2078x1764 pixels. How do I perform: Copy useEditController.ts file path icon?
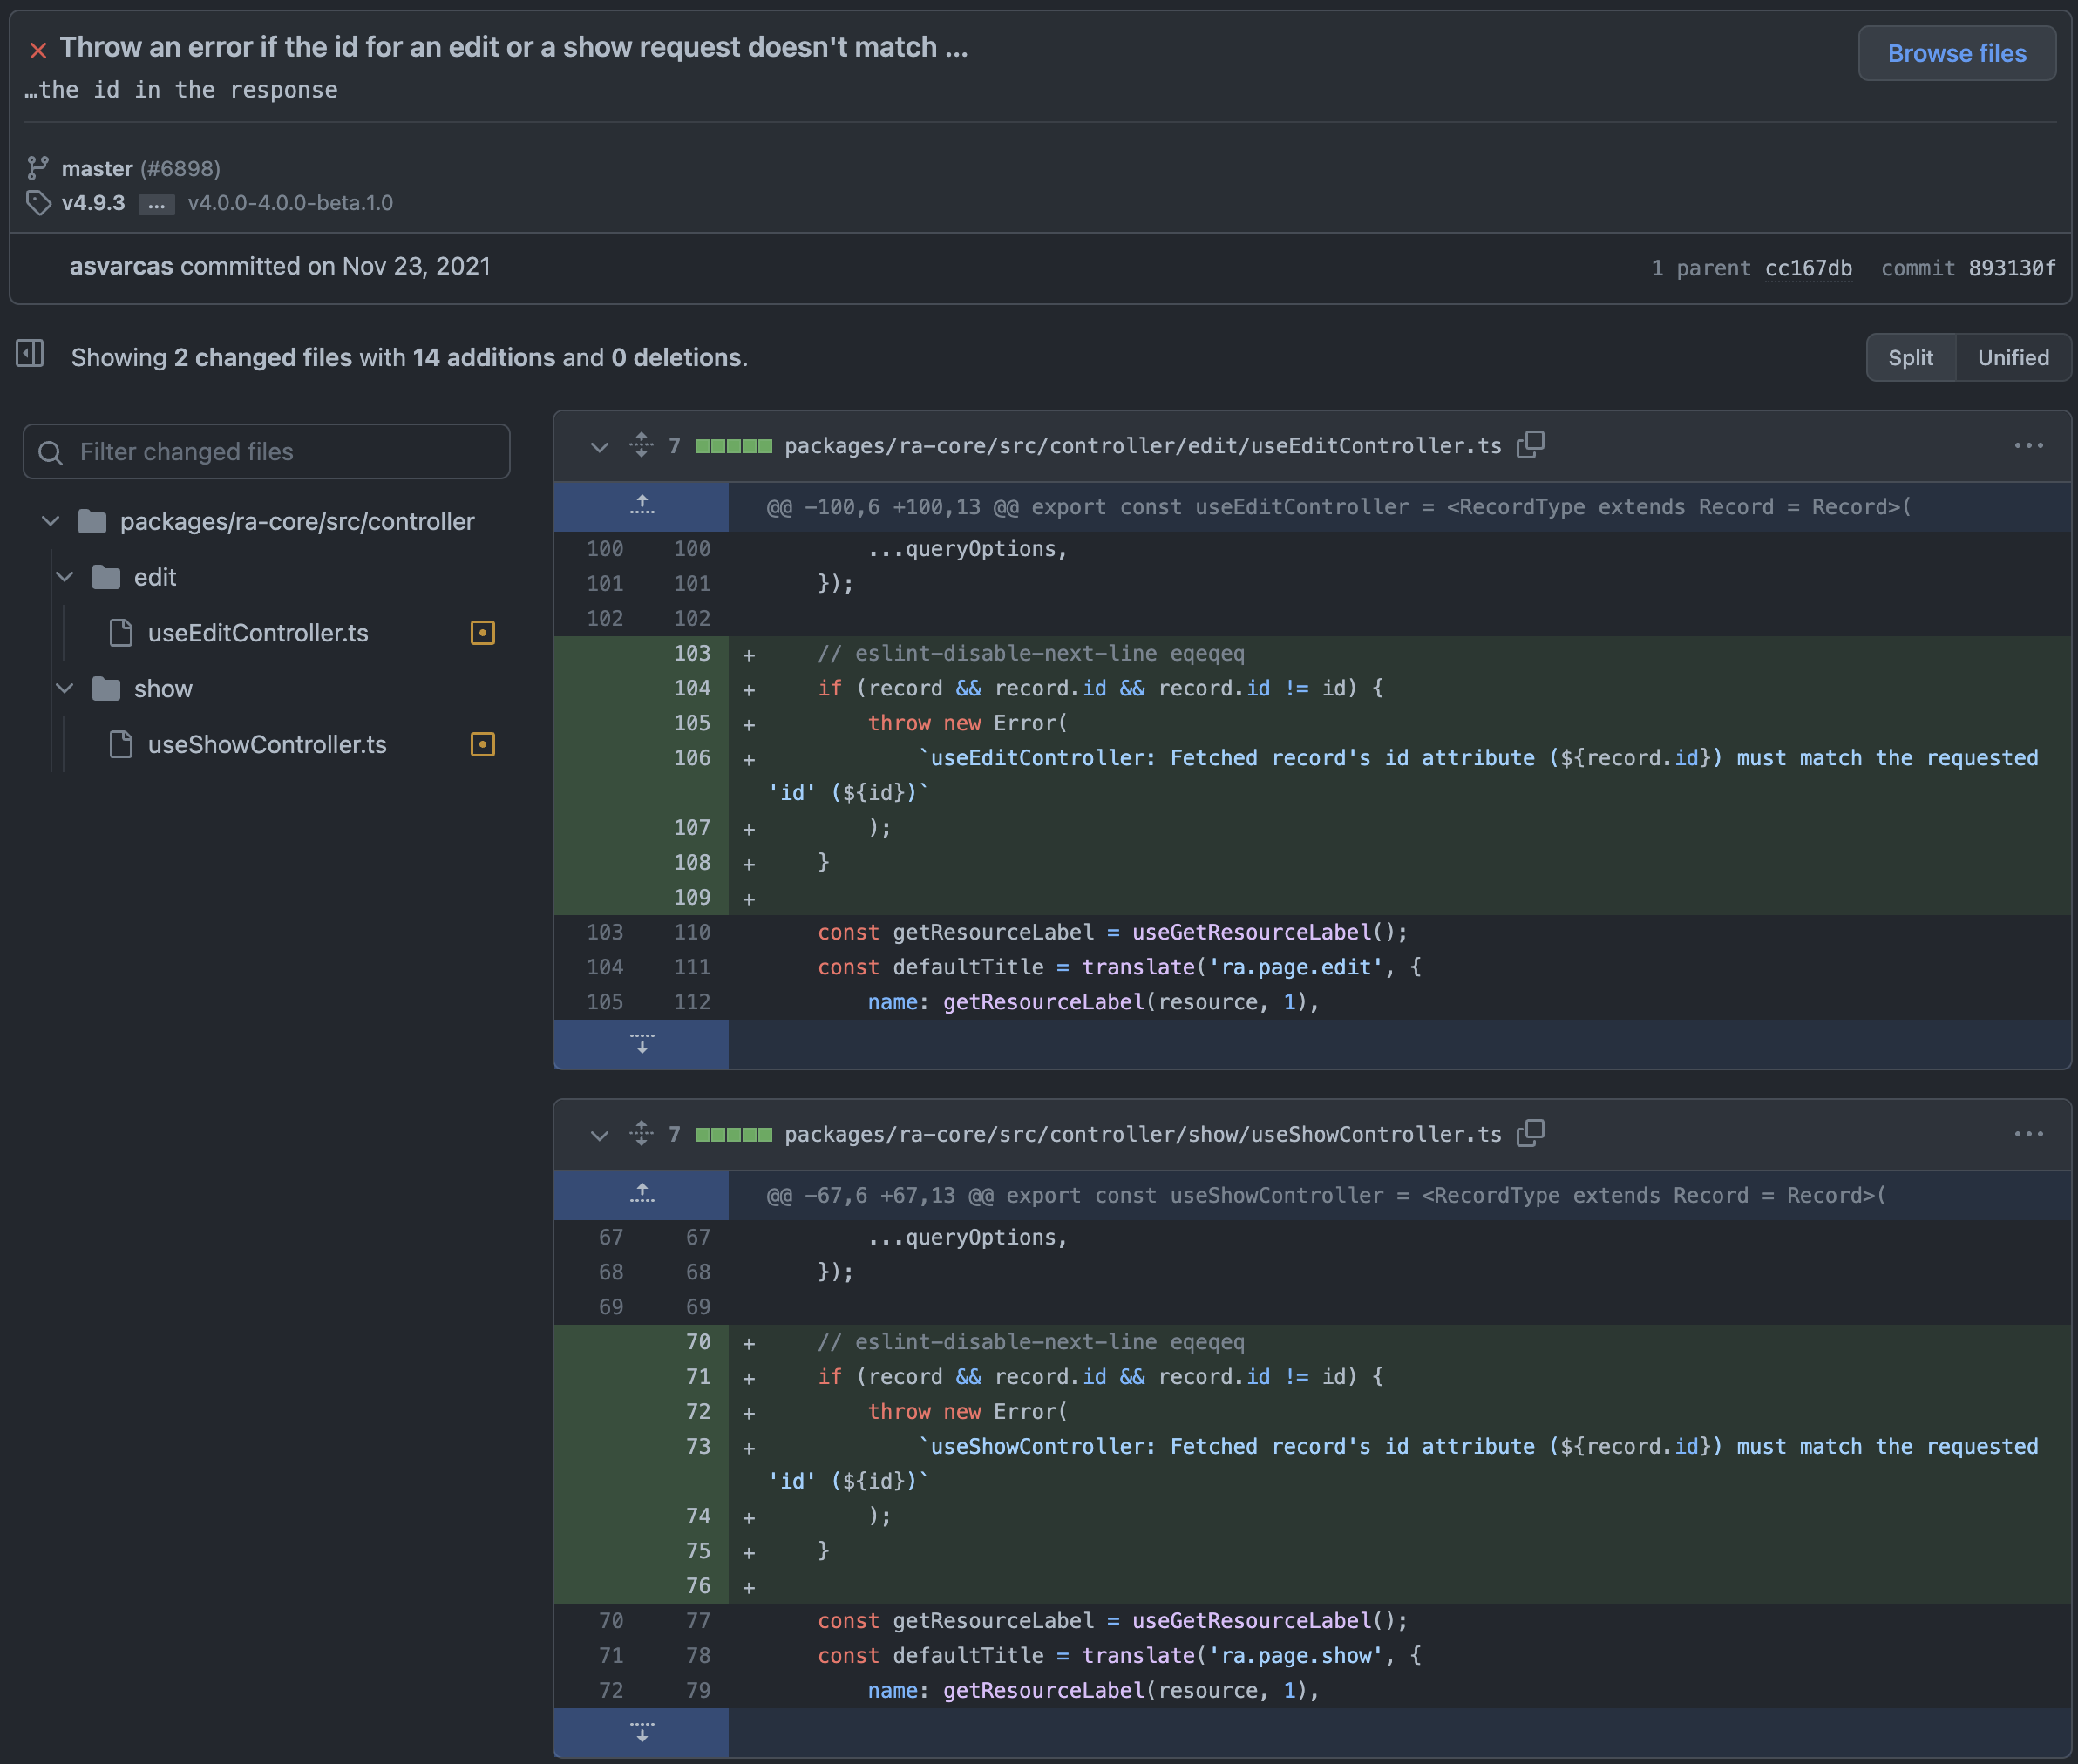click(x=1530, y=445)
